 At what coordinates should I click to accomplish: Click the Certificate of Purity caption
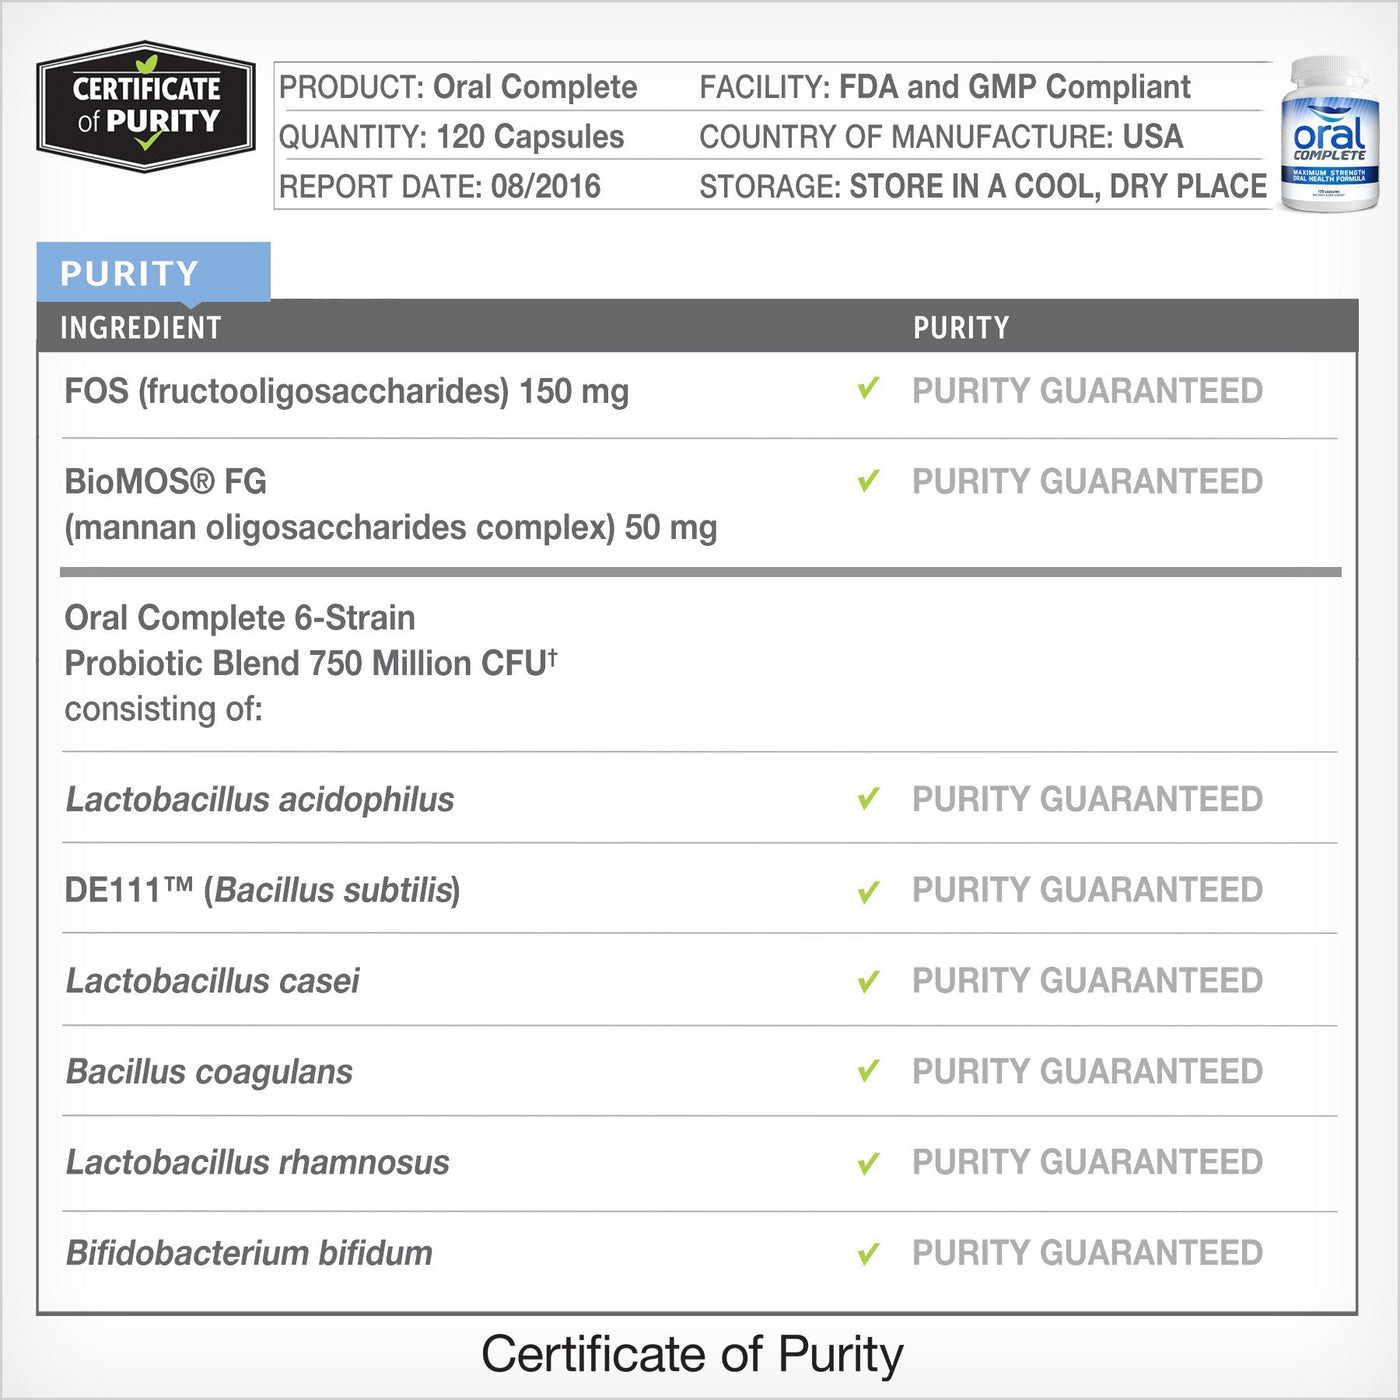(x=692, y=1355)
